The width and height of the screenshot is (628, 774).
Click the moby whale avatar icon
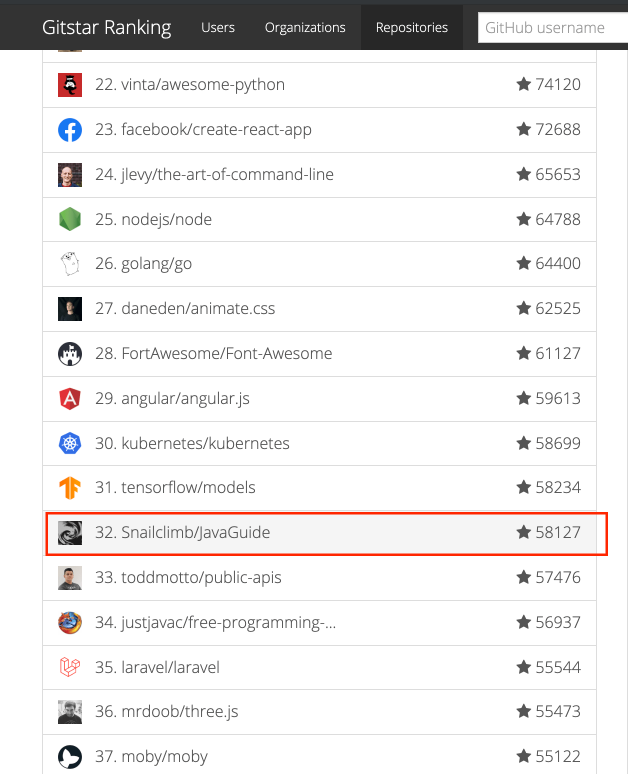click(70, 757)
